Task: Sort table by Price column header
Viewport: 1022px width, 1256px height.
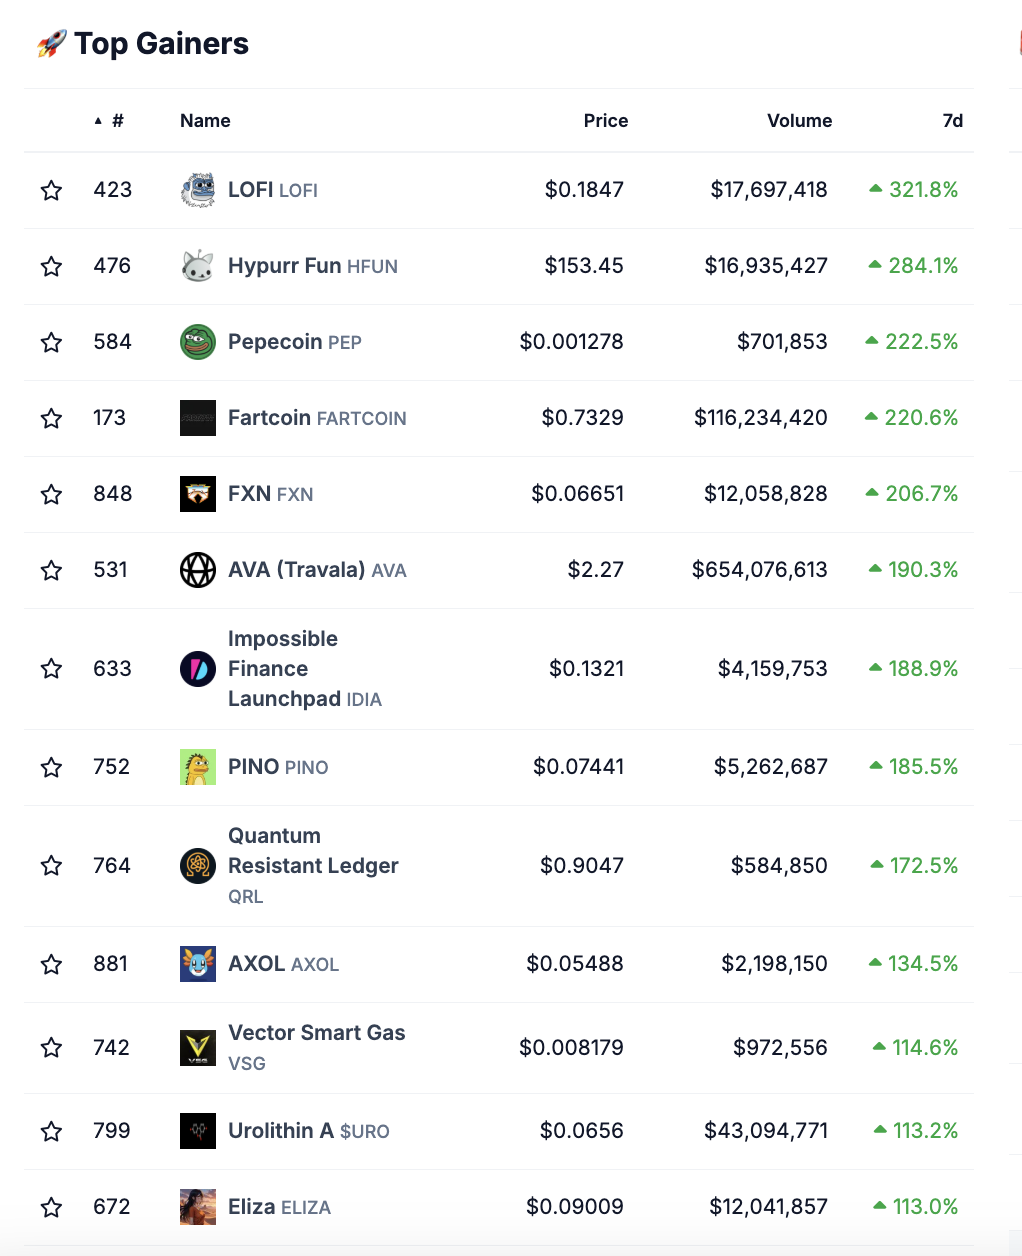Action: 606,121
